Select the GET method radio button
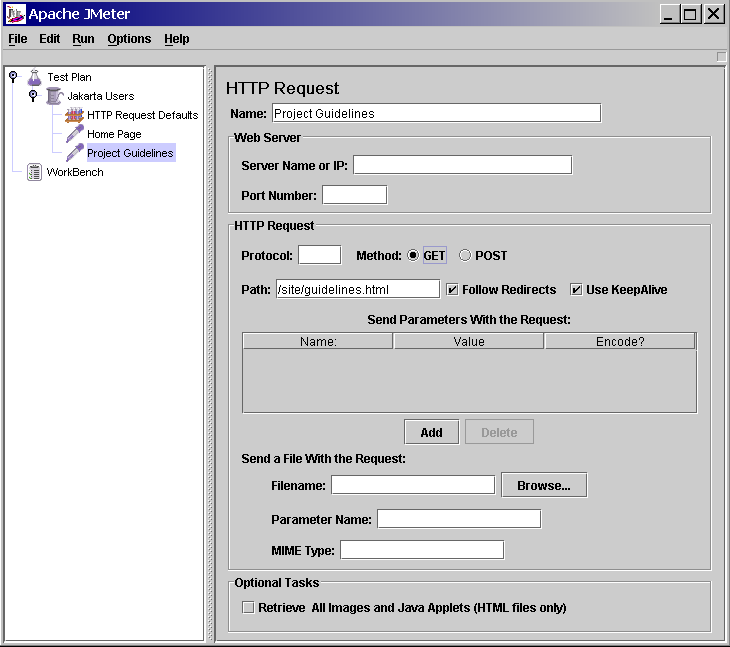This screenshot has height=647, width=730. 412,256
